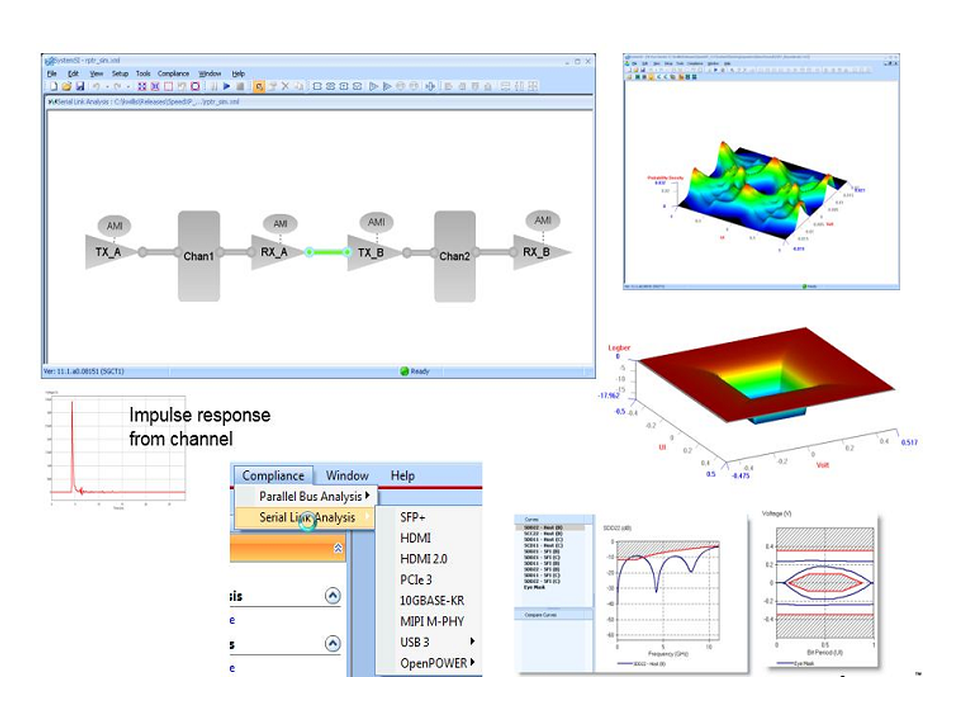
Task: Open the Setup menu in SystemSI window
Action: point(120,73)
